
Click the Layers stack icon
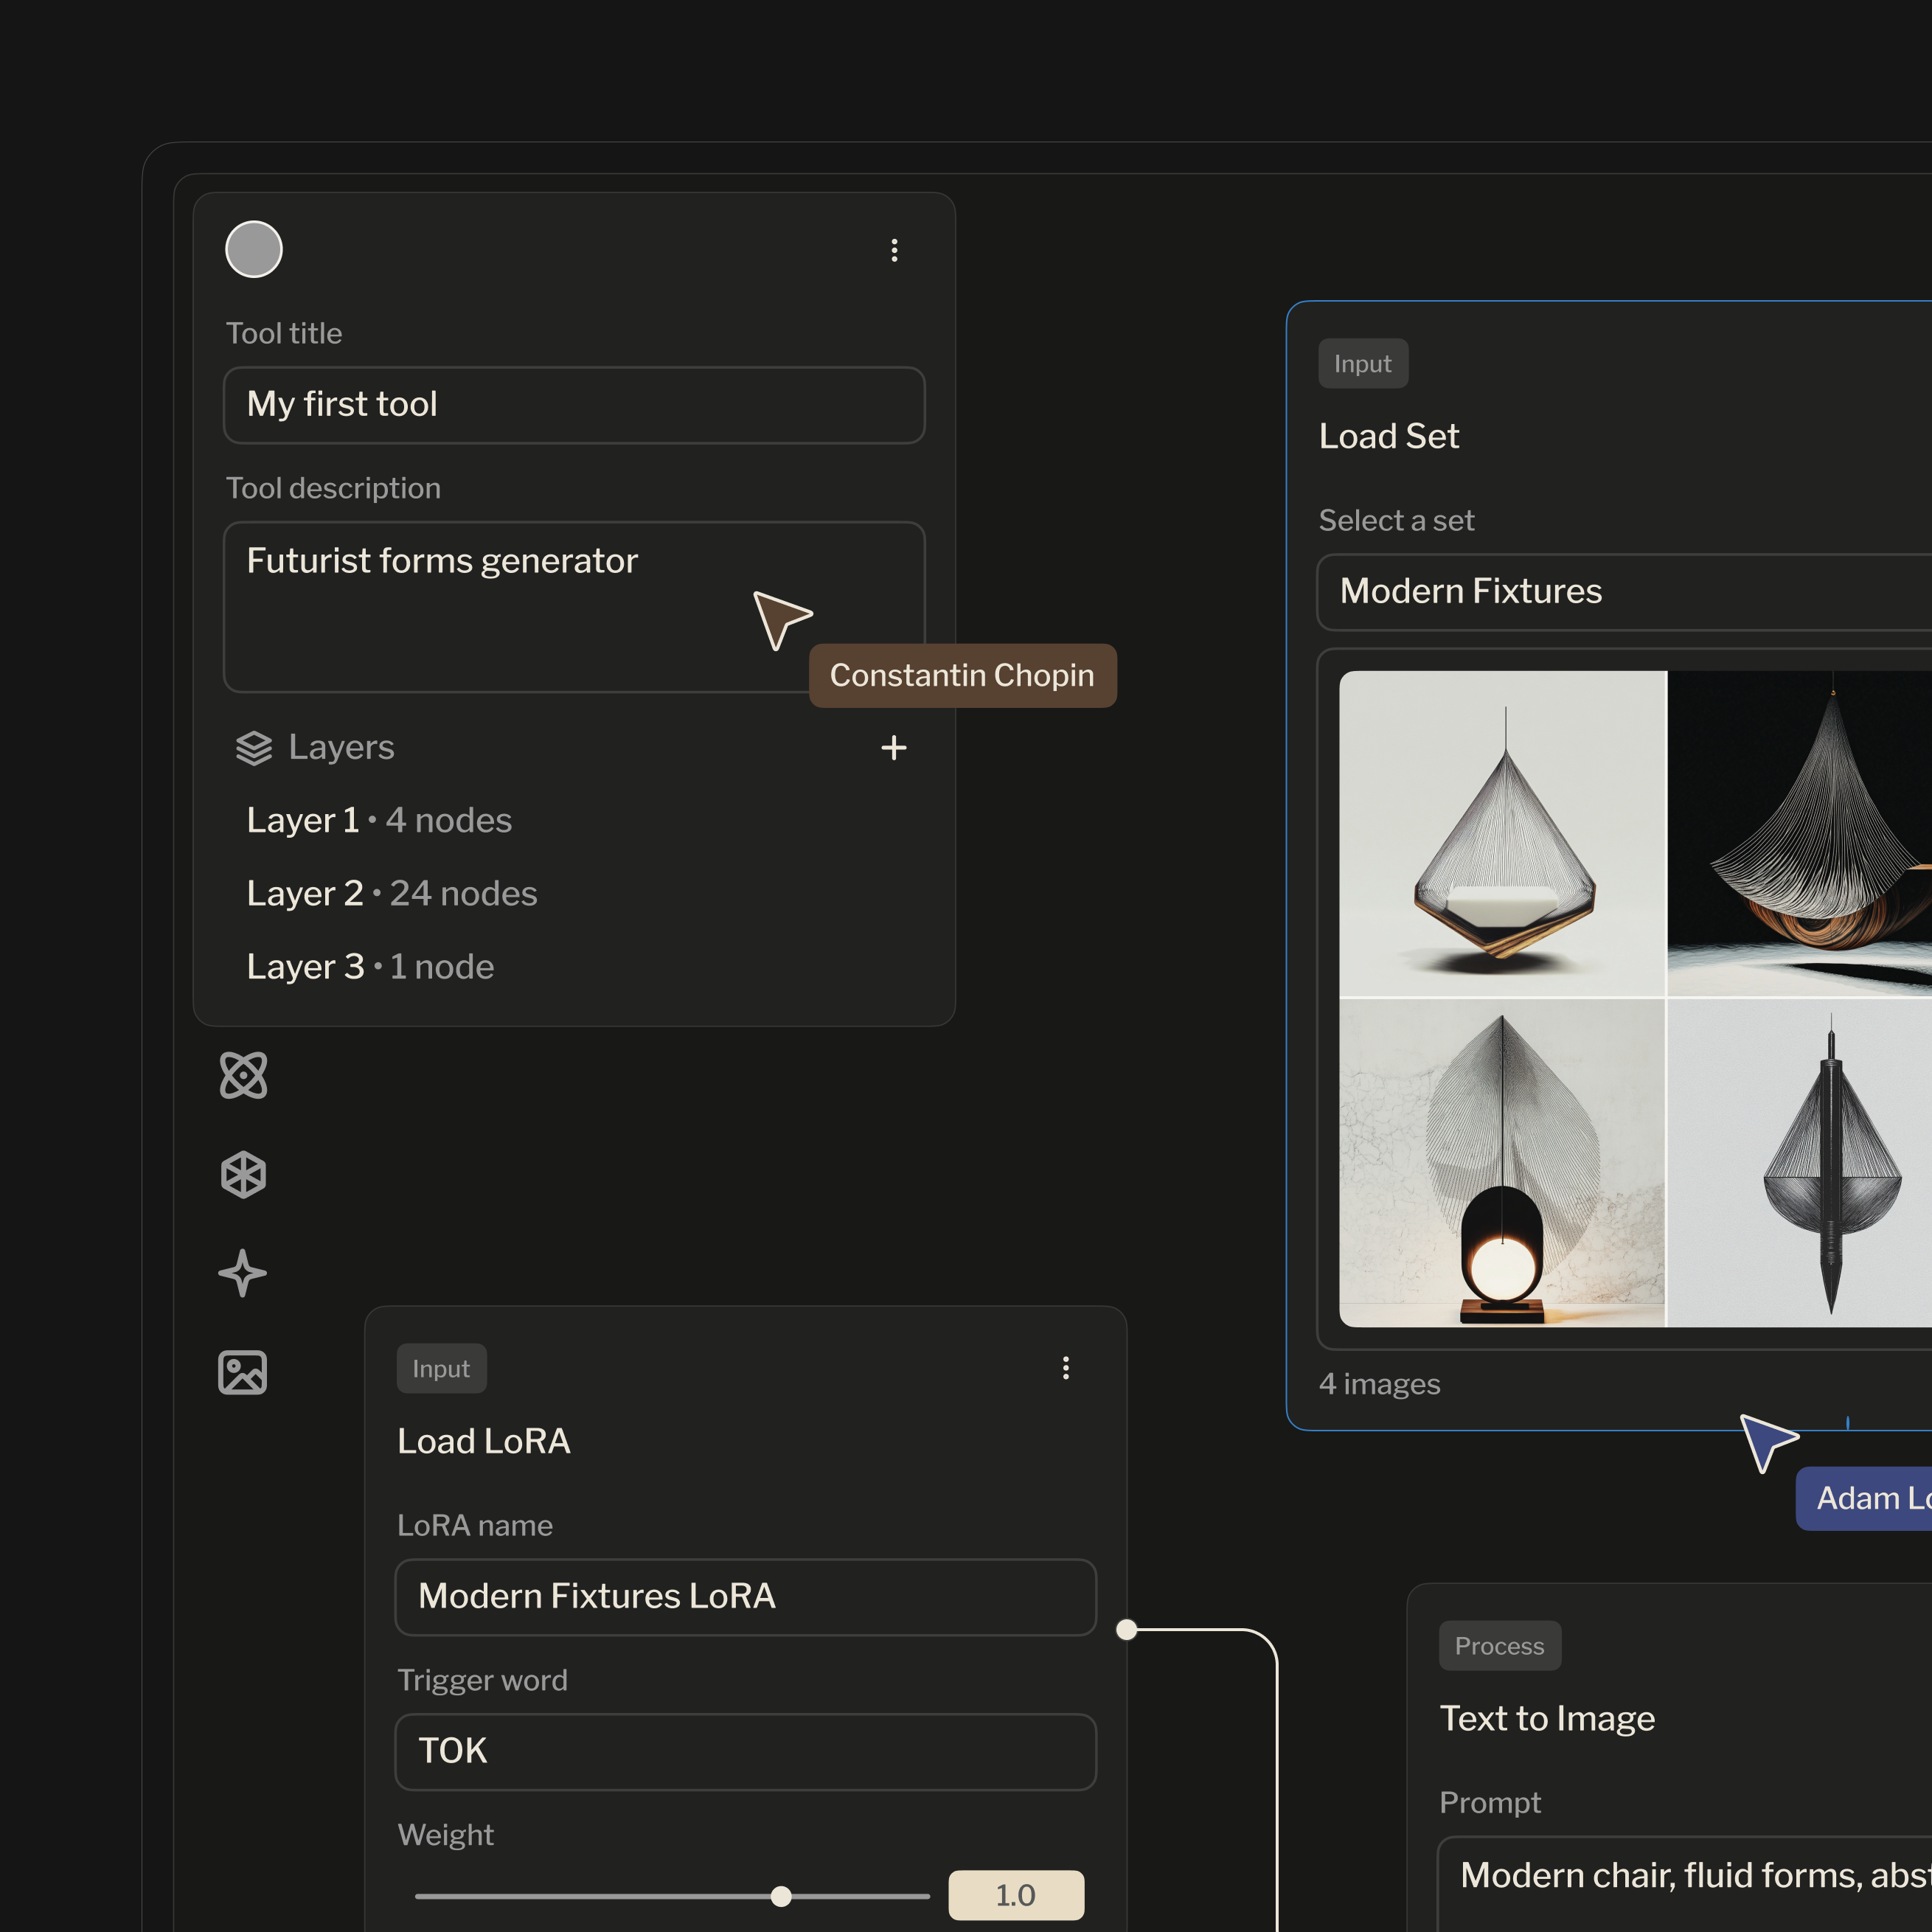point(254,748)
